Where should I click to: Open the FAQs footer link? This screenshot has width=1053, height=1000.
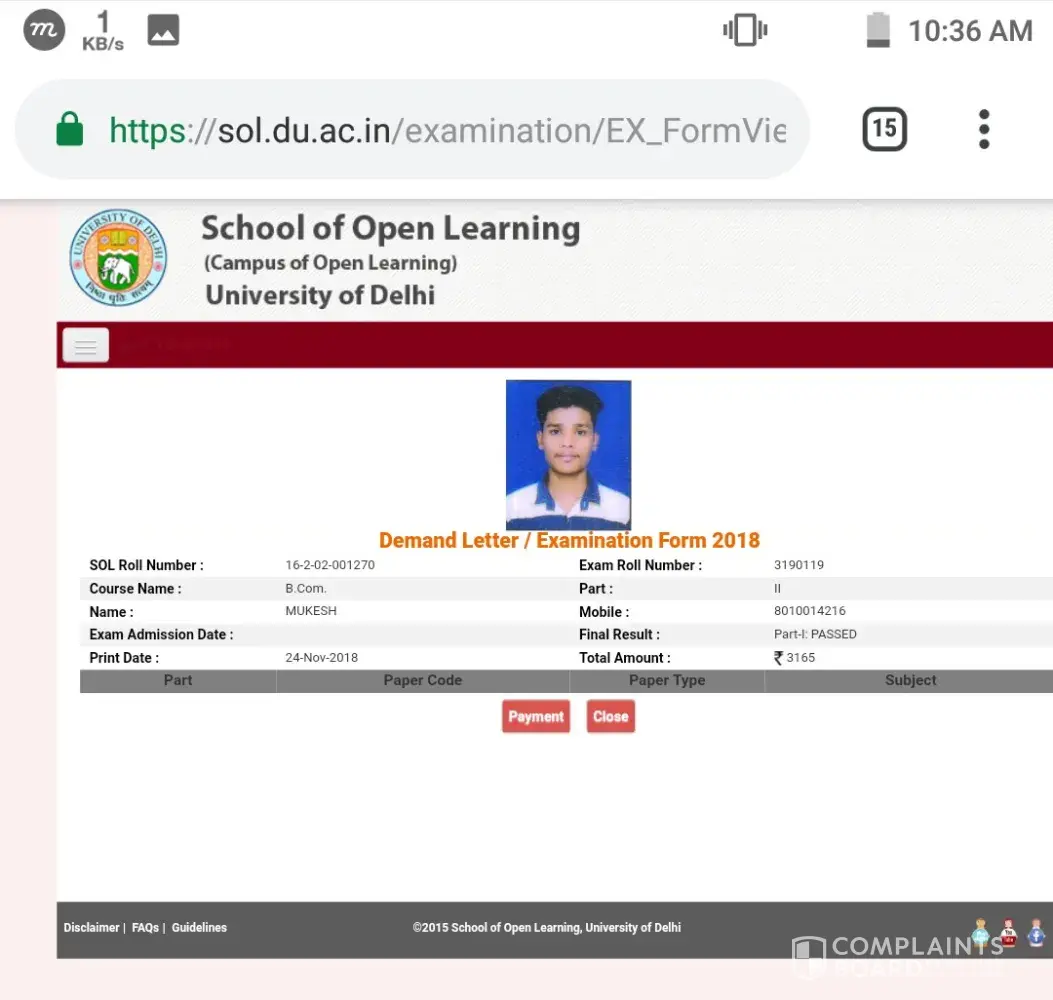click(145, 927)
